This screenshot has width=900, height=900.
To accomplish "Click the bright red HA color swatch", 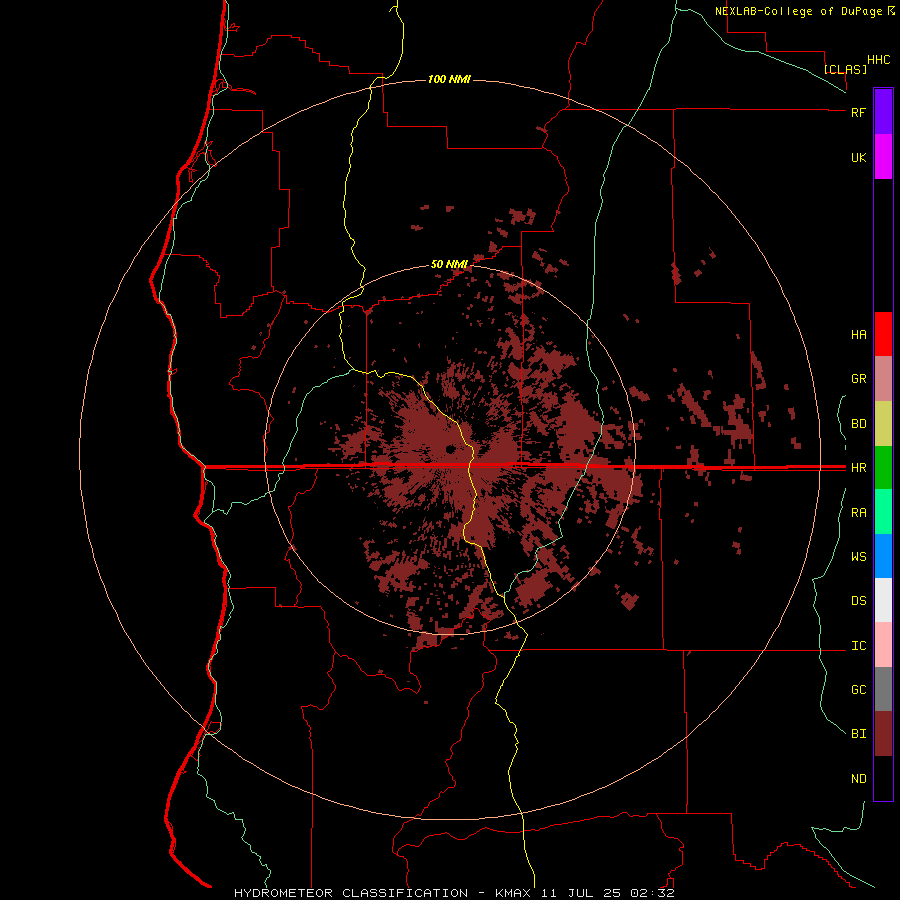I will click(x=883, y=334).
